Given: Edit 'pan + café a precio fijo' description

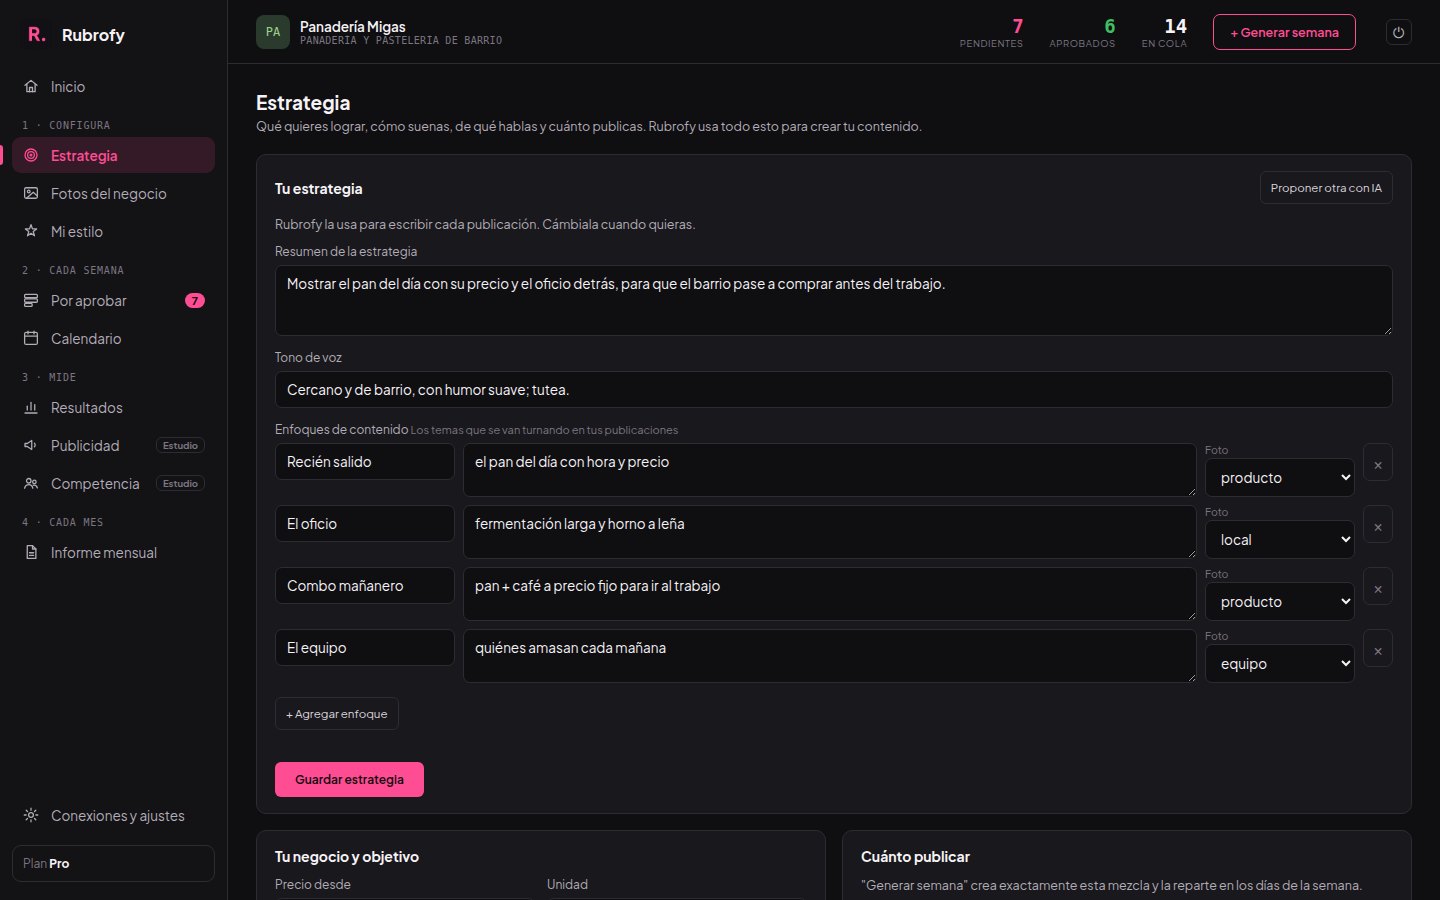Looking at the screenshot, I should tap(830, 594).
